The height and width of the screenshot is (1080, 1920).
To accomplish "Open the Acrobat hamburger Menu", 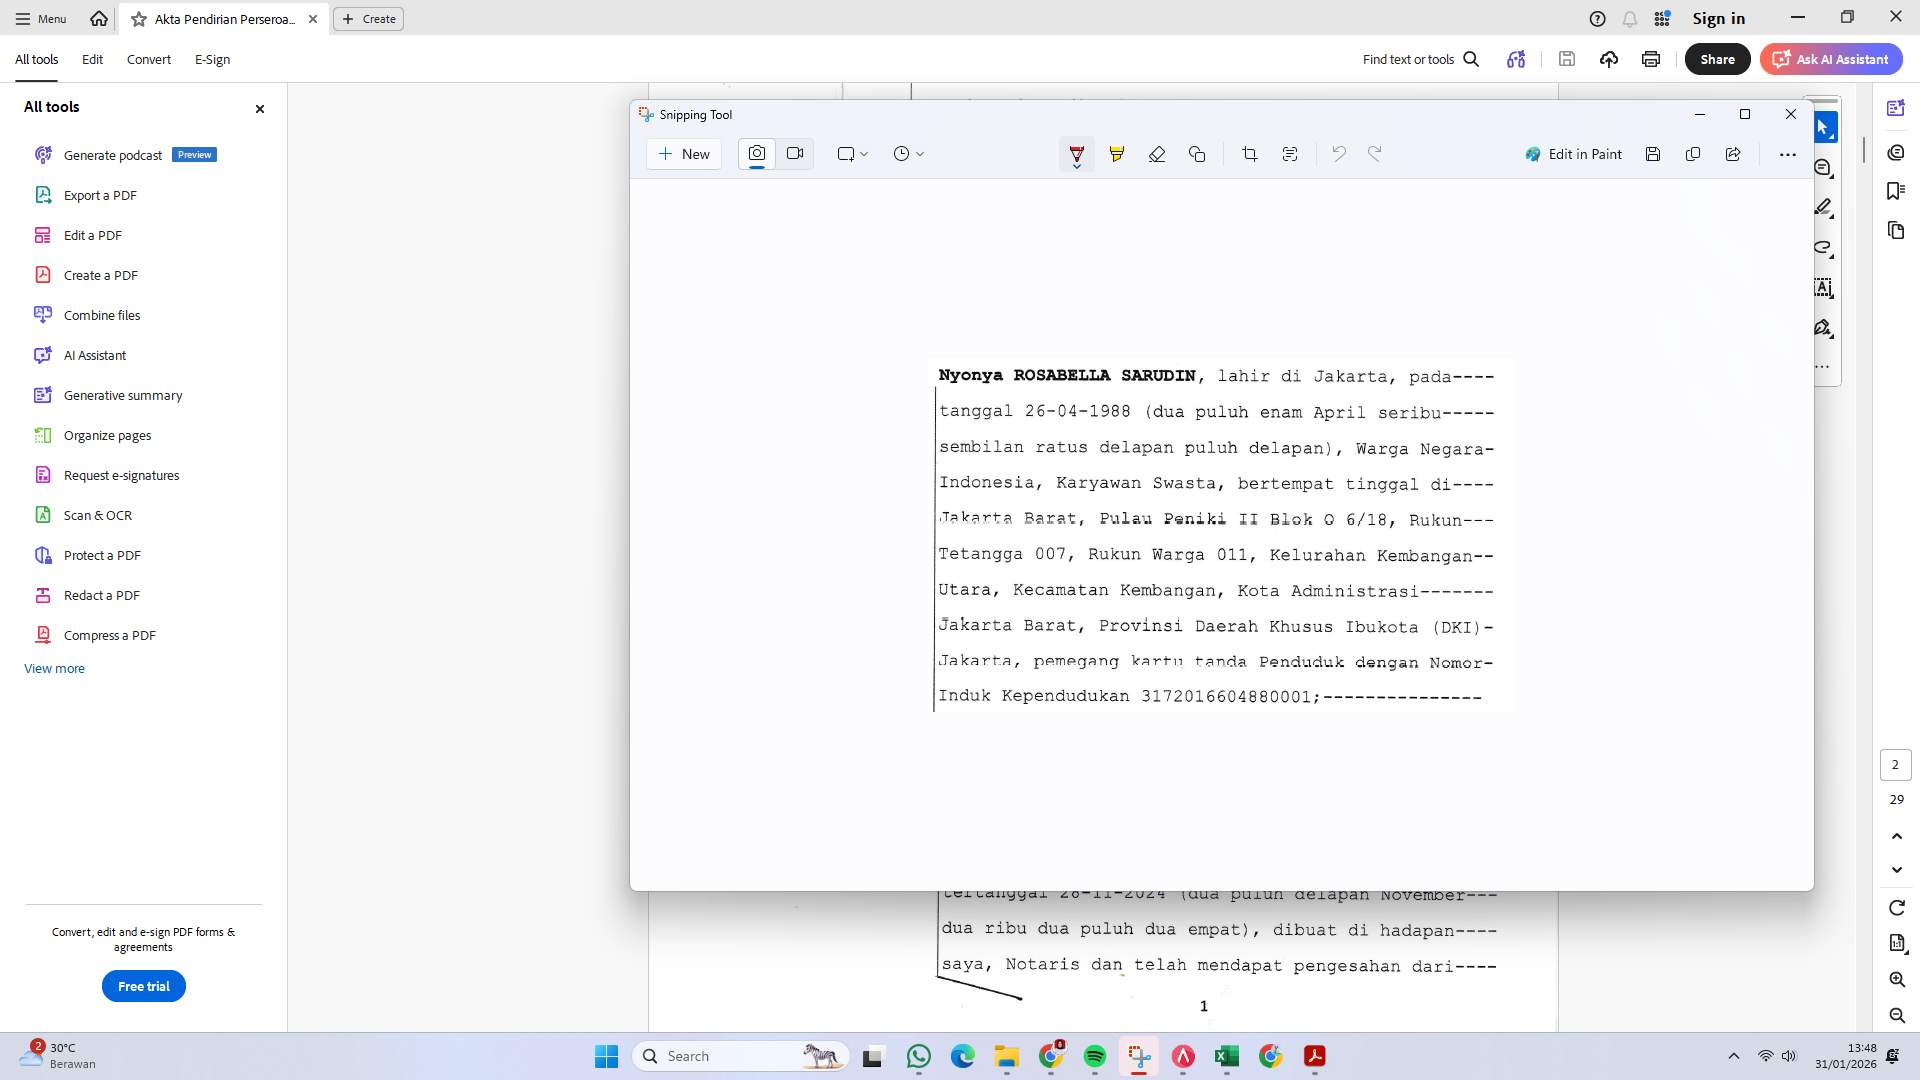I will pyautogui.click(x=39, y=18).
